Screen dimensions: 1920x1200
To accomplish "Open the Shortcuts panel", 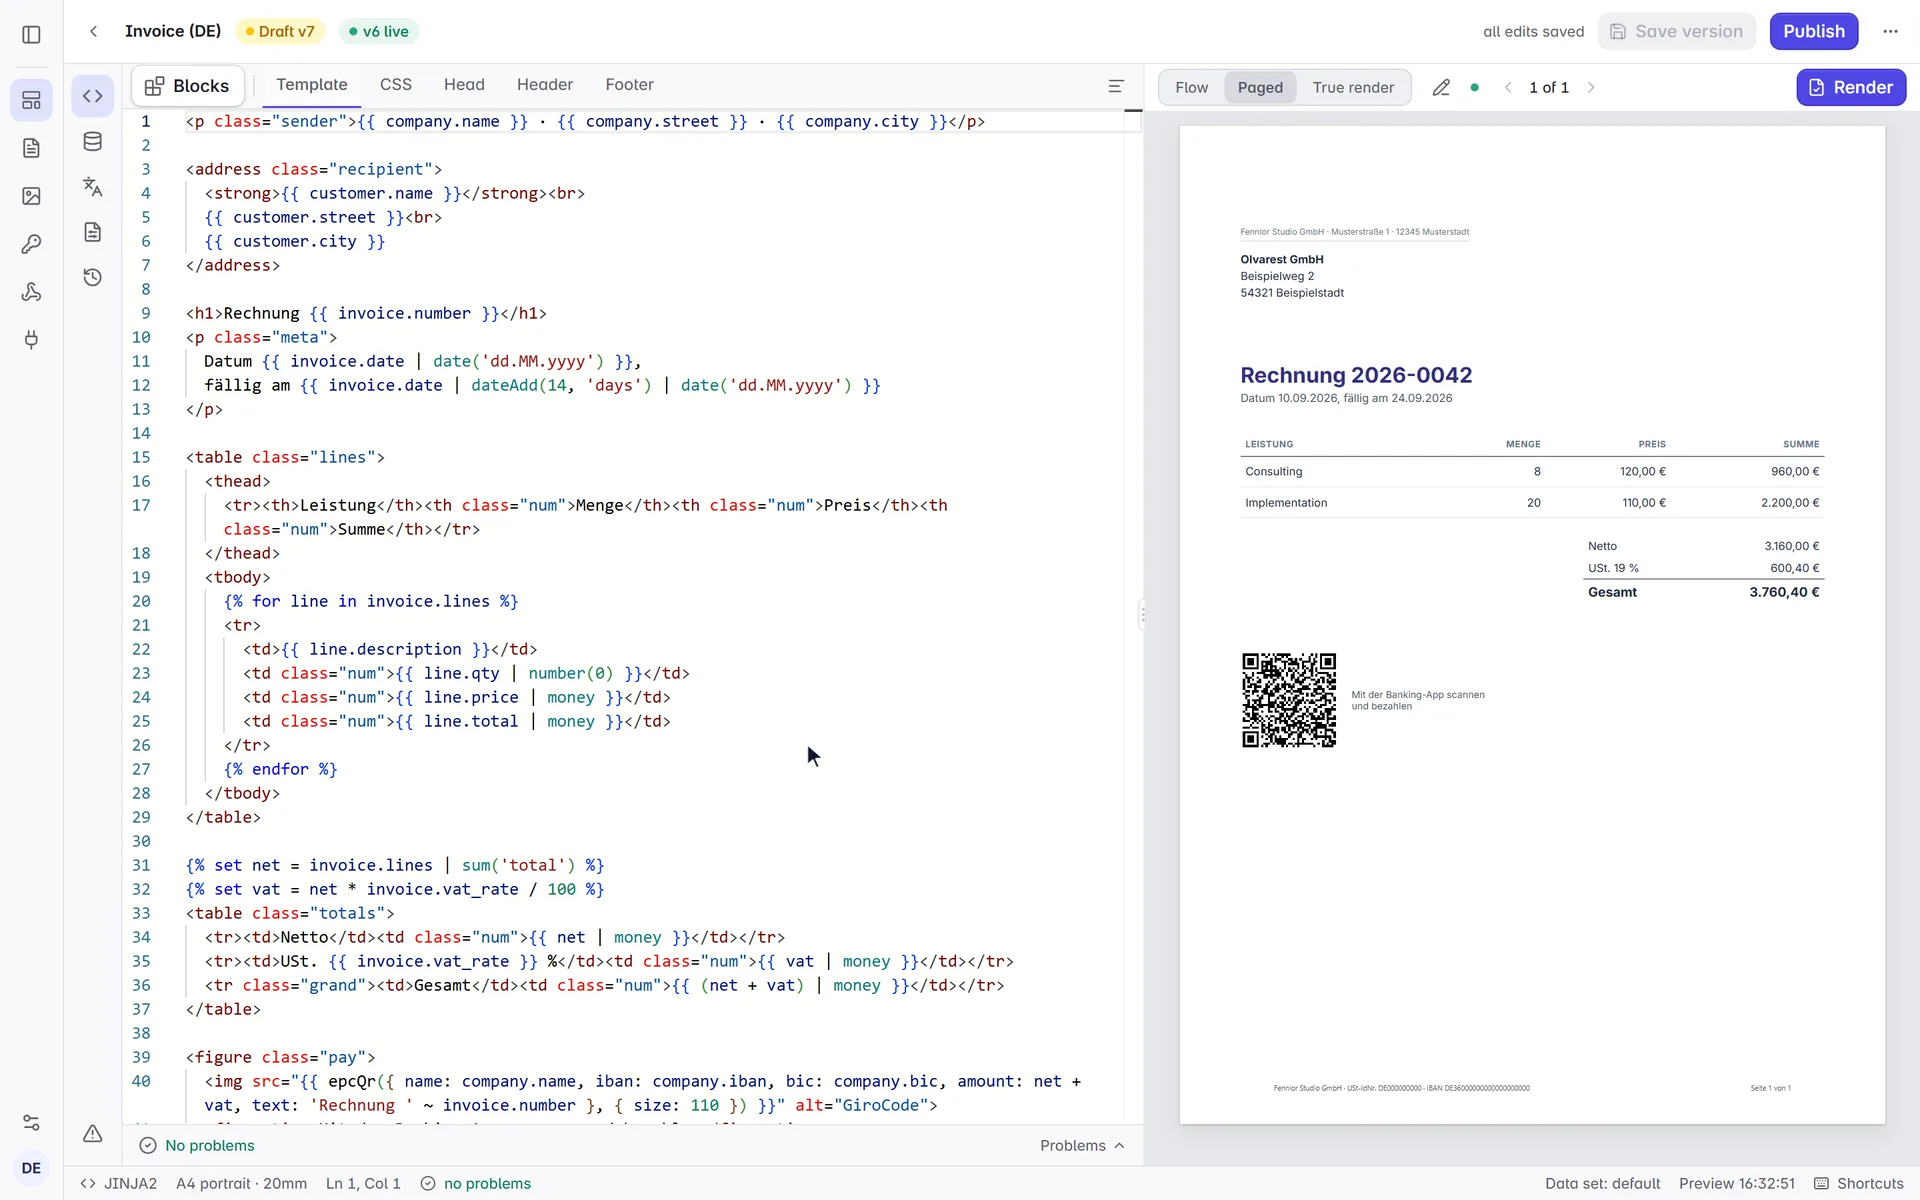I will [x=1858, y=1184].
